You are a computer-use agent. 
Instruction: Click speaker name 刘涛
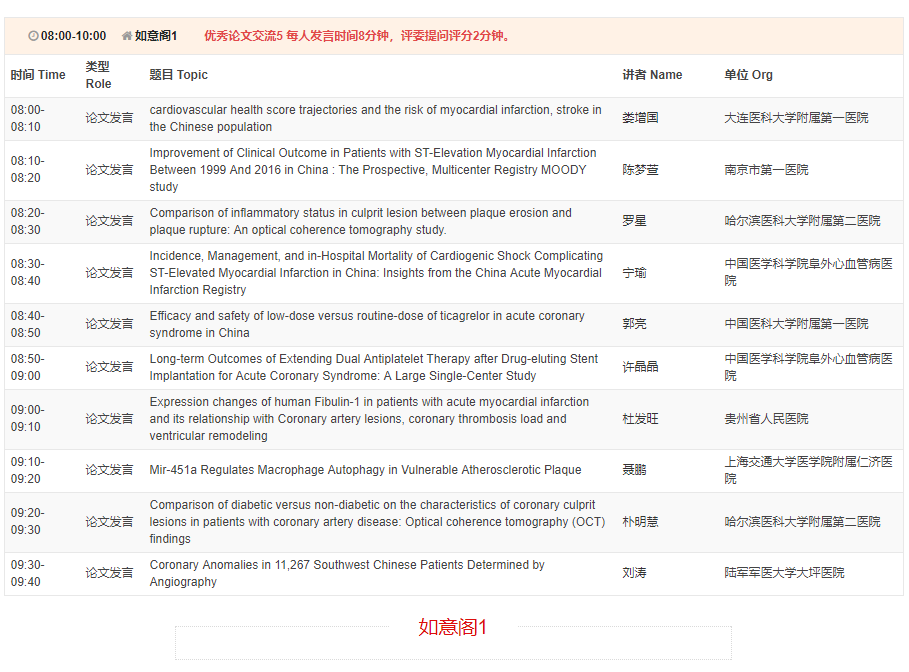634,573
